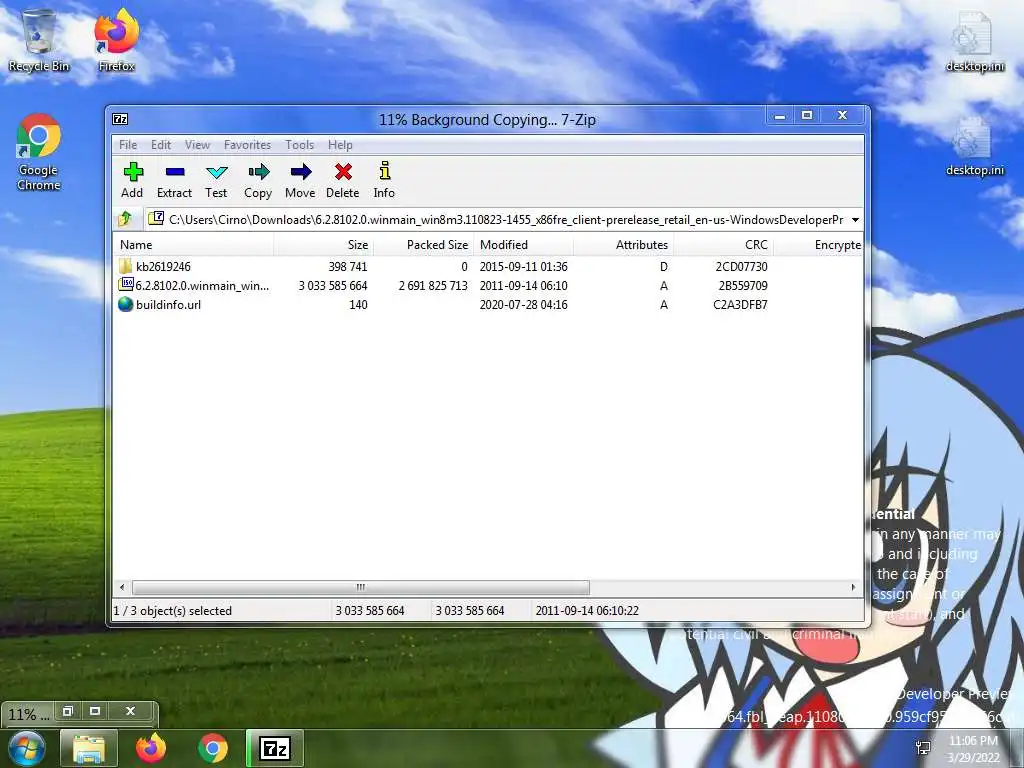
Task: Click status bar '1 / 3 object(s) selected'
Action: (172, 611)
